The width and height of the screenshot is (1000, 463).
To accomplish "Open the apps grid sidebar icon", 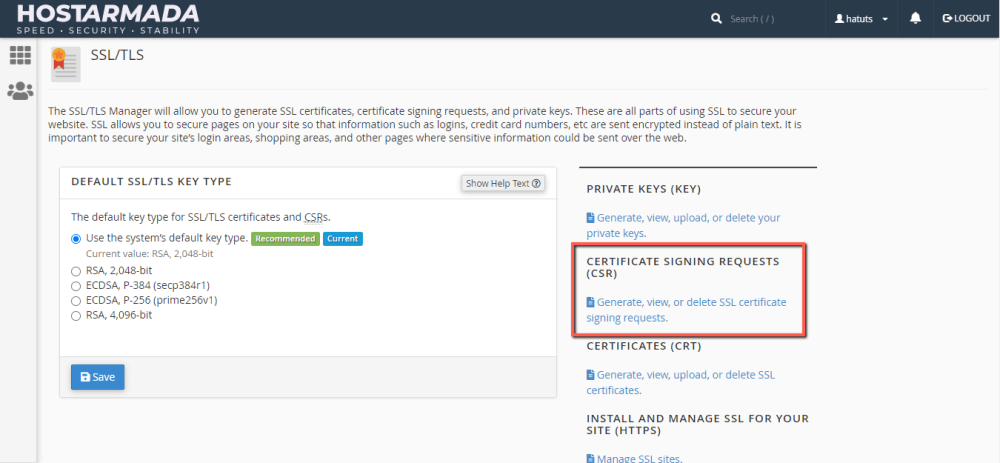I will (x=20, y=55).
